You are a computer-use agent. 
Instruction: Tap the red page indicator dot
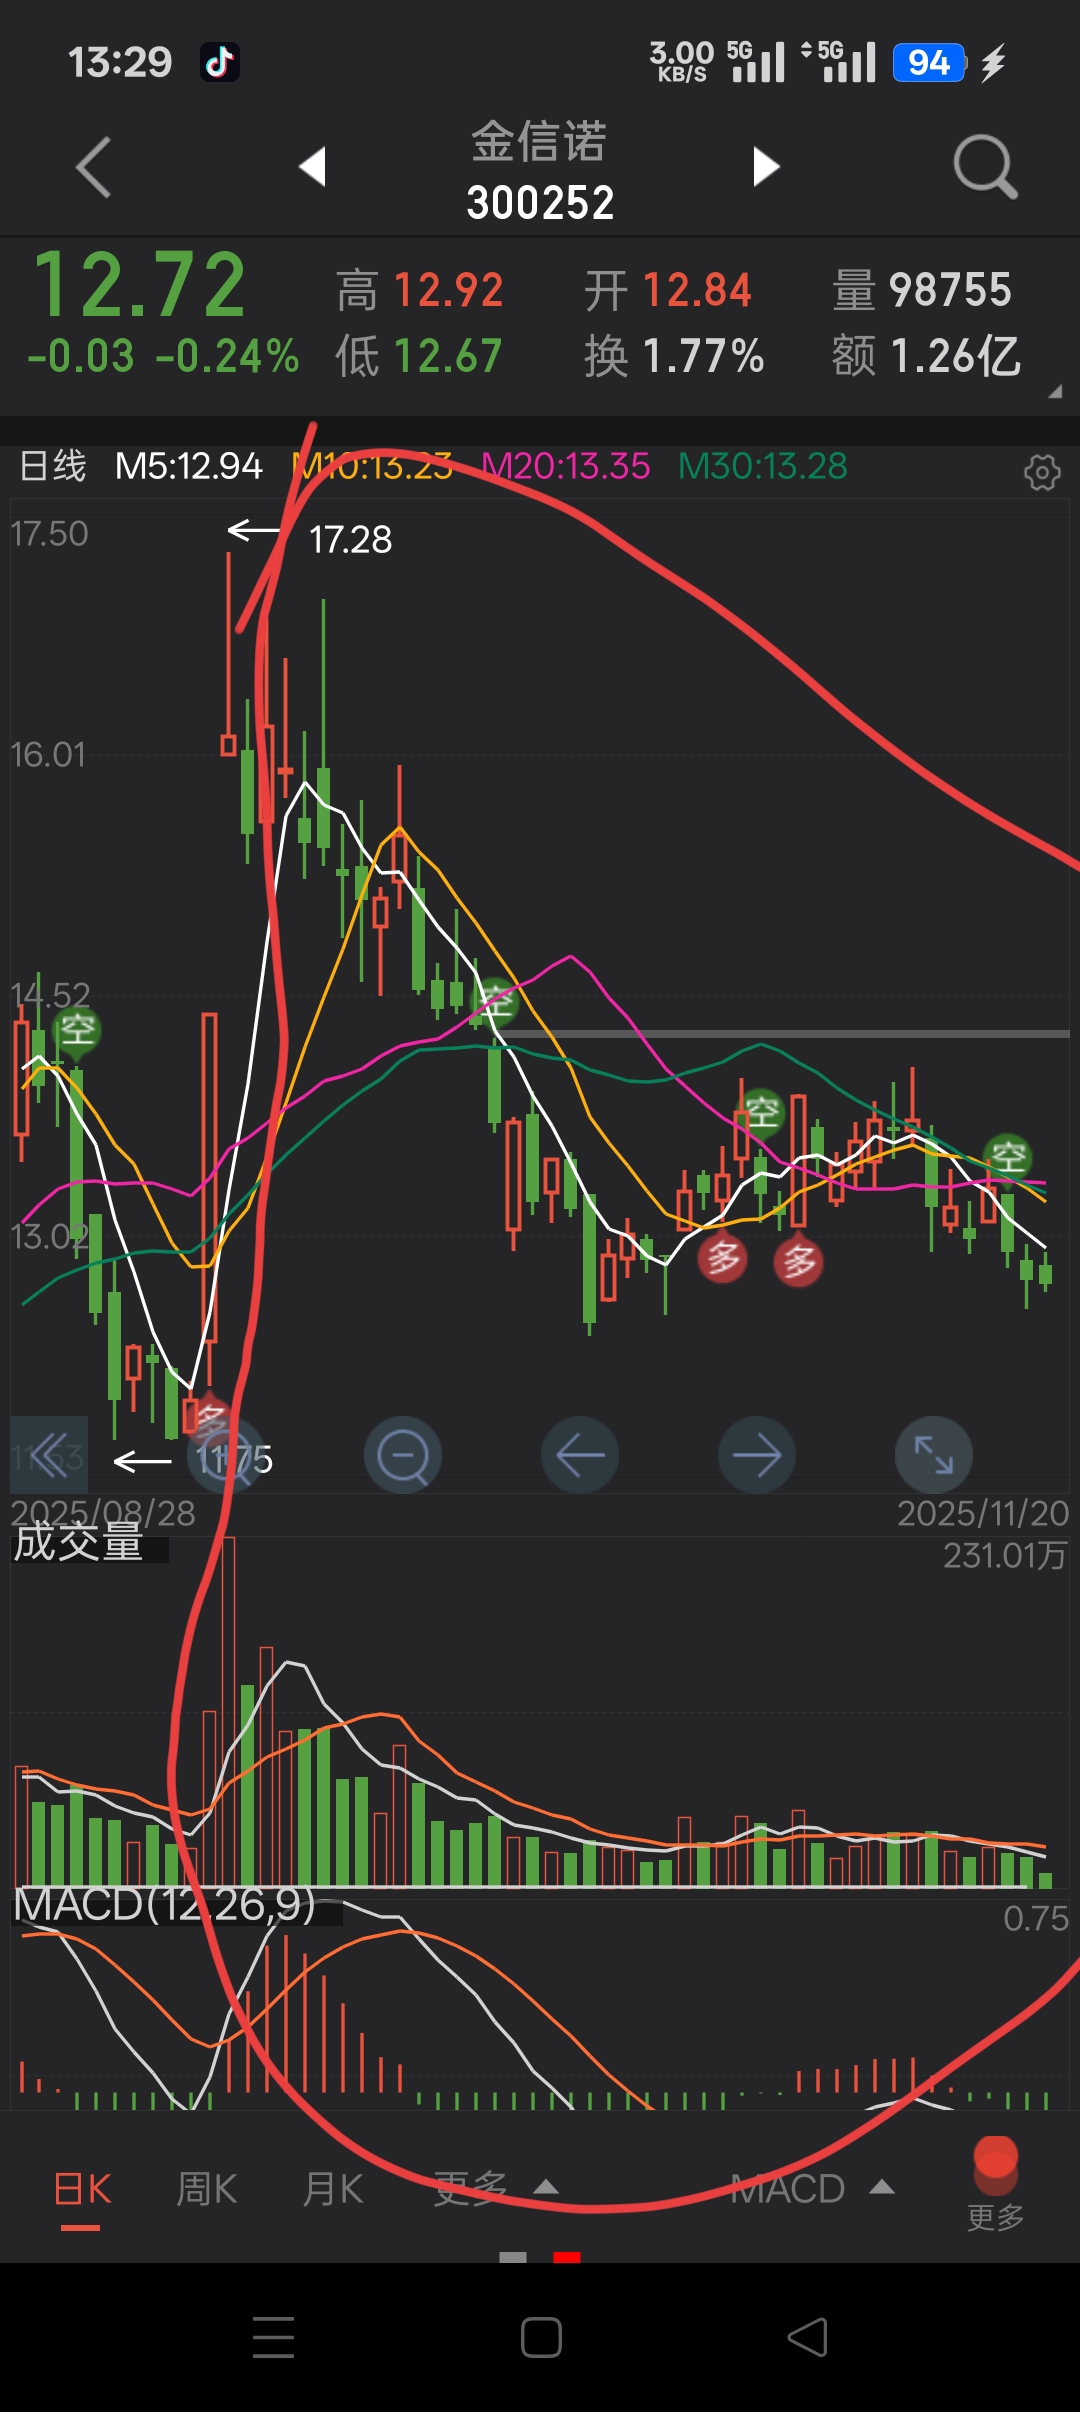(567, 2257)
